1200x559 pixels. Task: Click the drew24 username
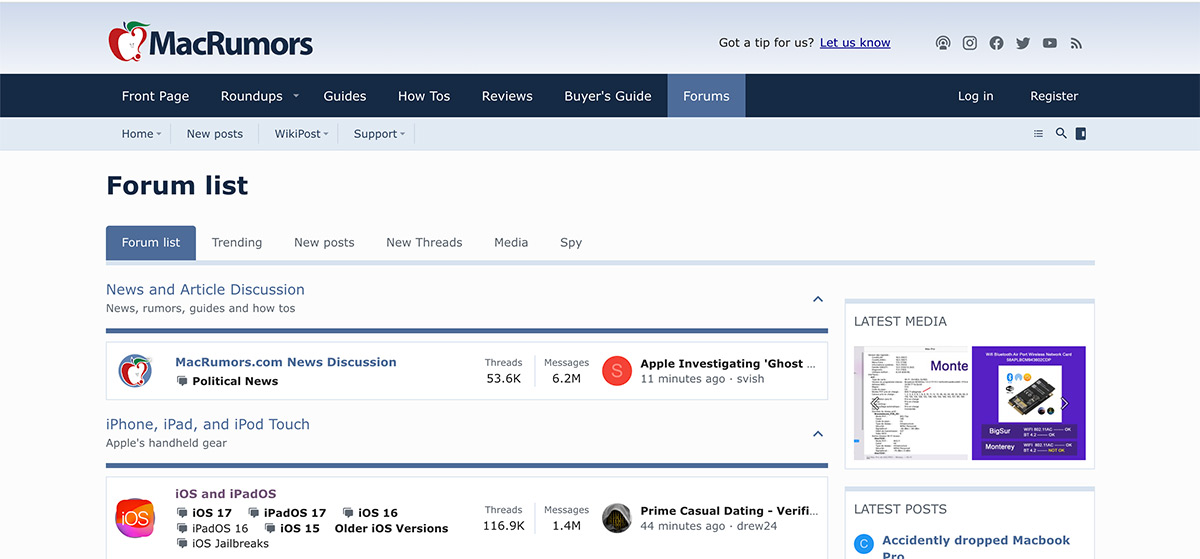[x=758, y=526]
